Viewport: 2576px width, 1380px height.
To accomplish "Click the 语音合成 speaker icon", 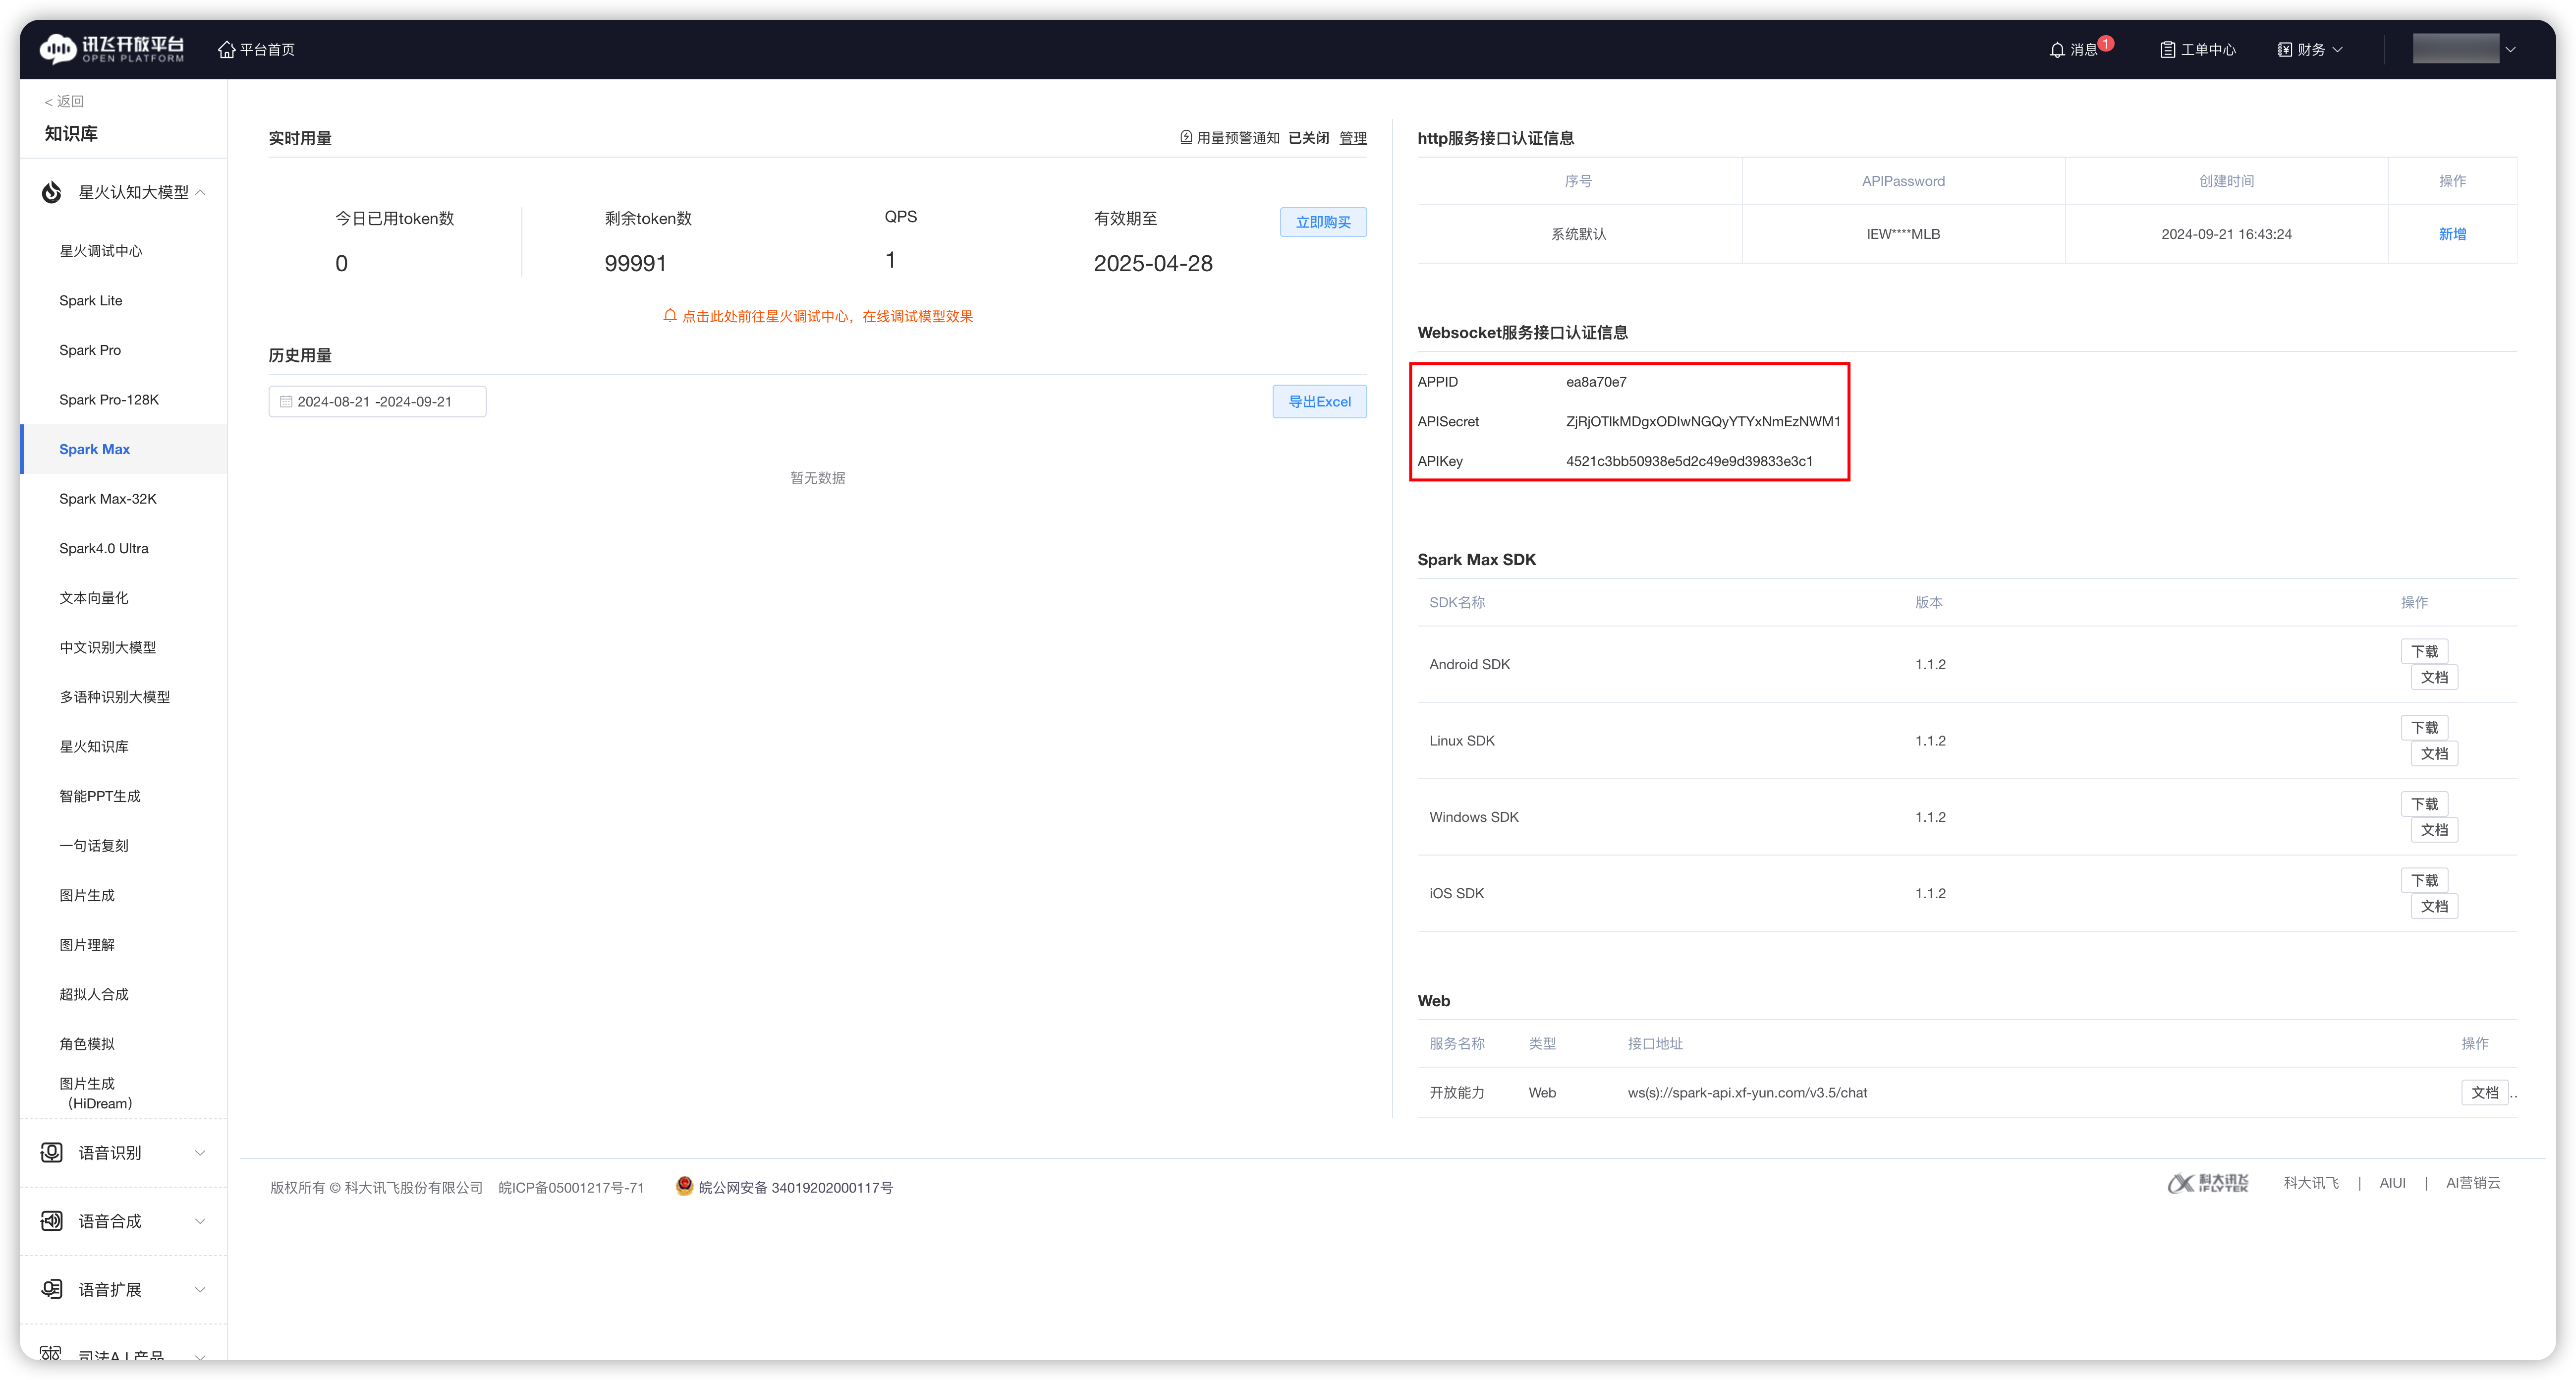I will (52, 1221).
